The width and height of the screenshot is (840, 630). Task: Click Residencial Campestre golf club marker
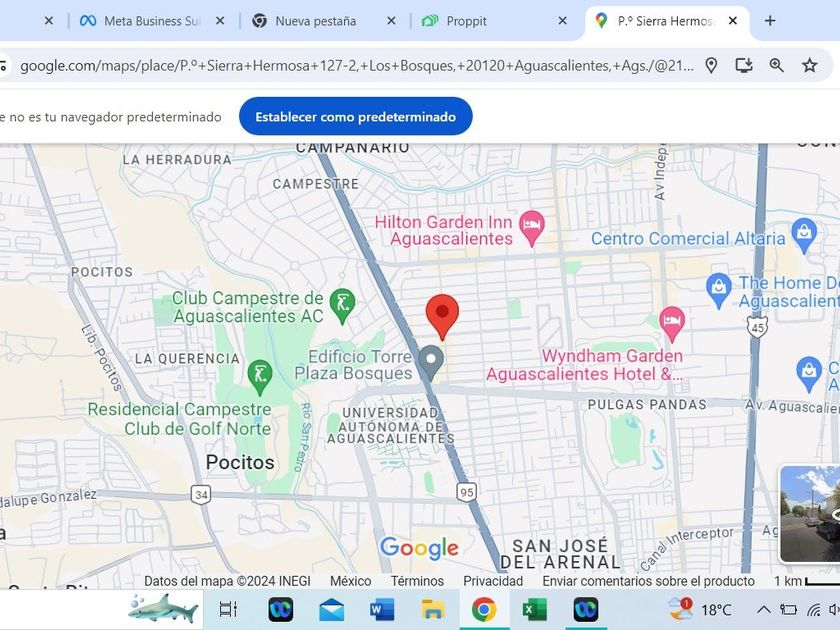coord(260,377)
